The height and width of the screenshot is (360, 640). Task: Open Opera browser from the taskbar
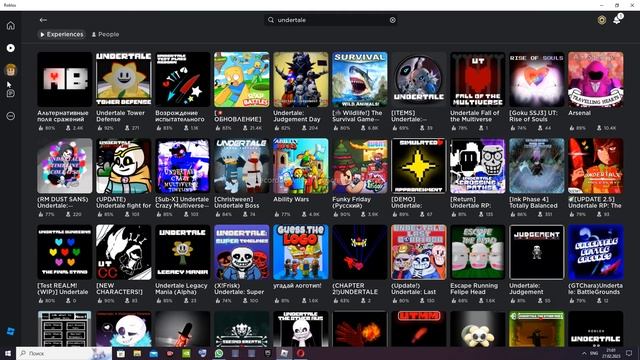301,353
